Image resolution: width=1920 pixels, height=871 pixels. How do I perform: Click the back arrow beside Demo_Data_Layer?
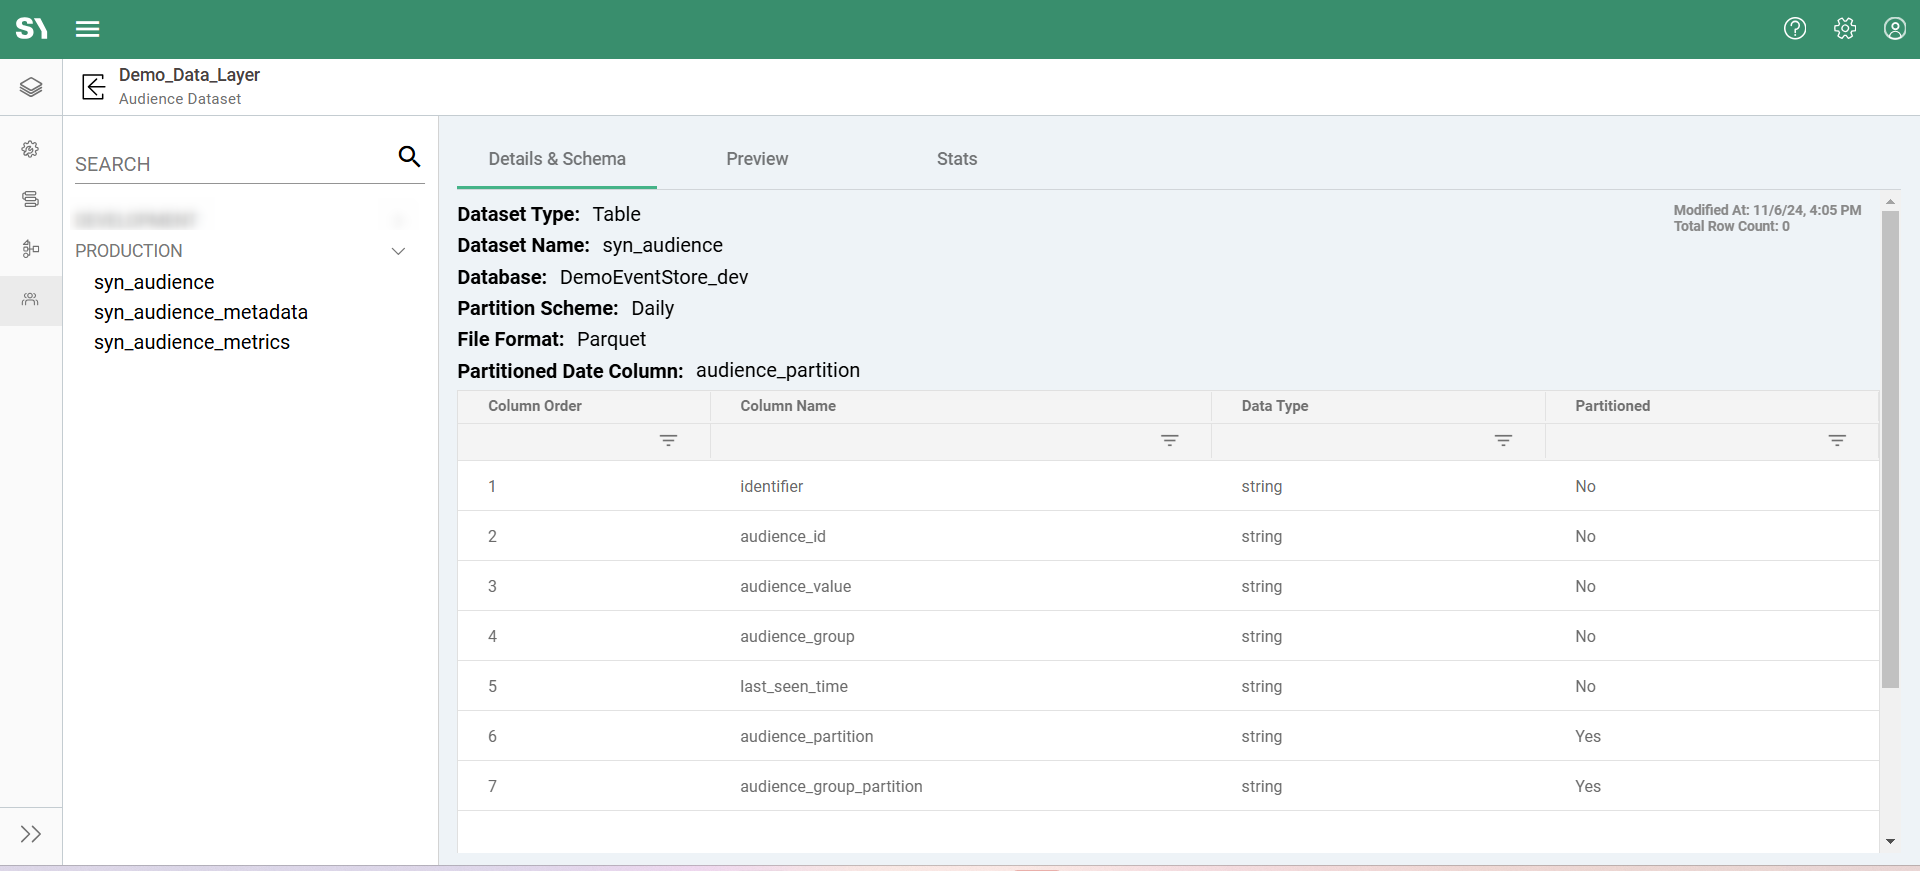(94, 87)
